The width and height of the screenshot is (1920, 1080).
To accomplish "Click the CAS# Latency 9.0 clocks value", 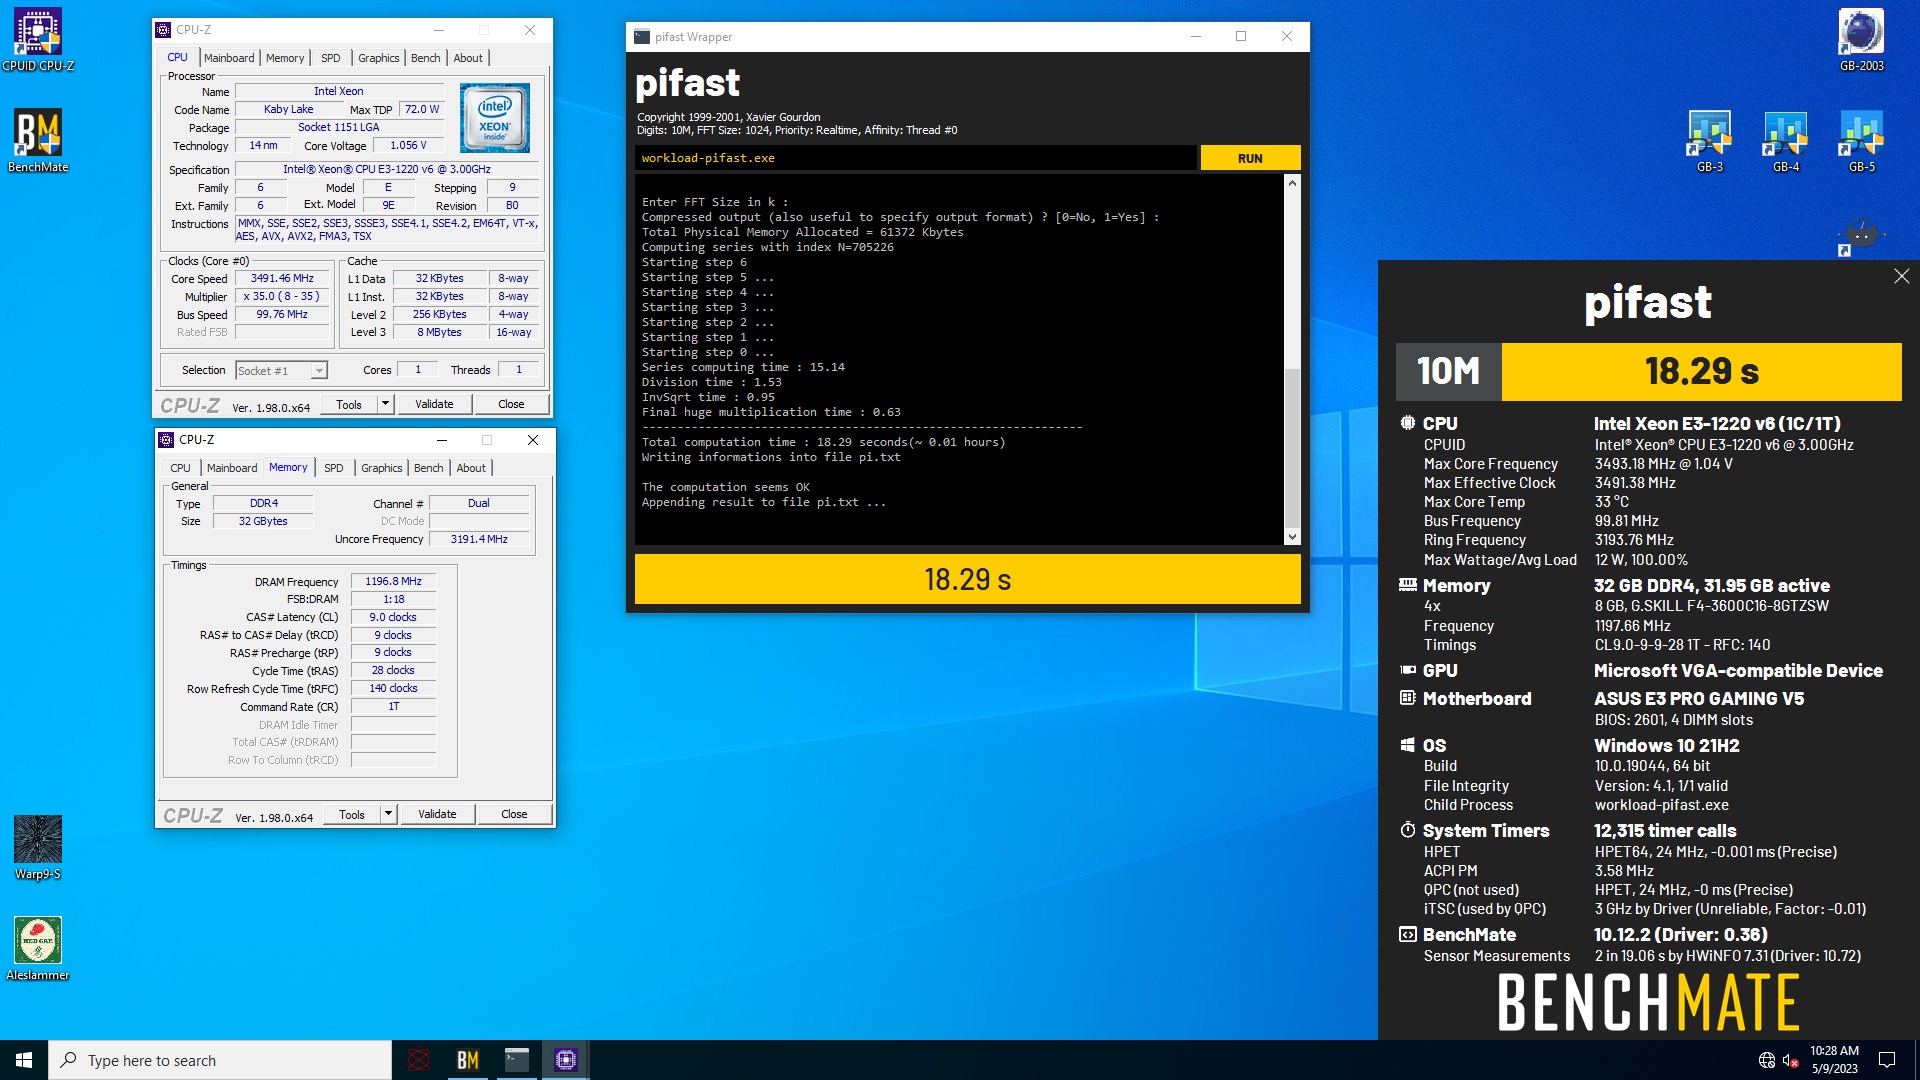I will tap(393, 617).
